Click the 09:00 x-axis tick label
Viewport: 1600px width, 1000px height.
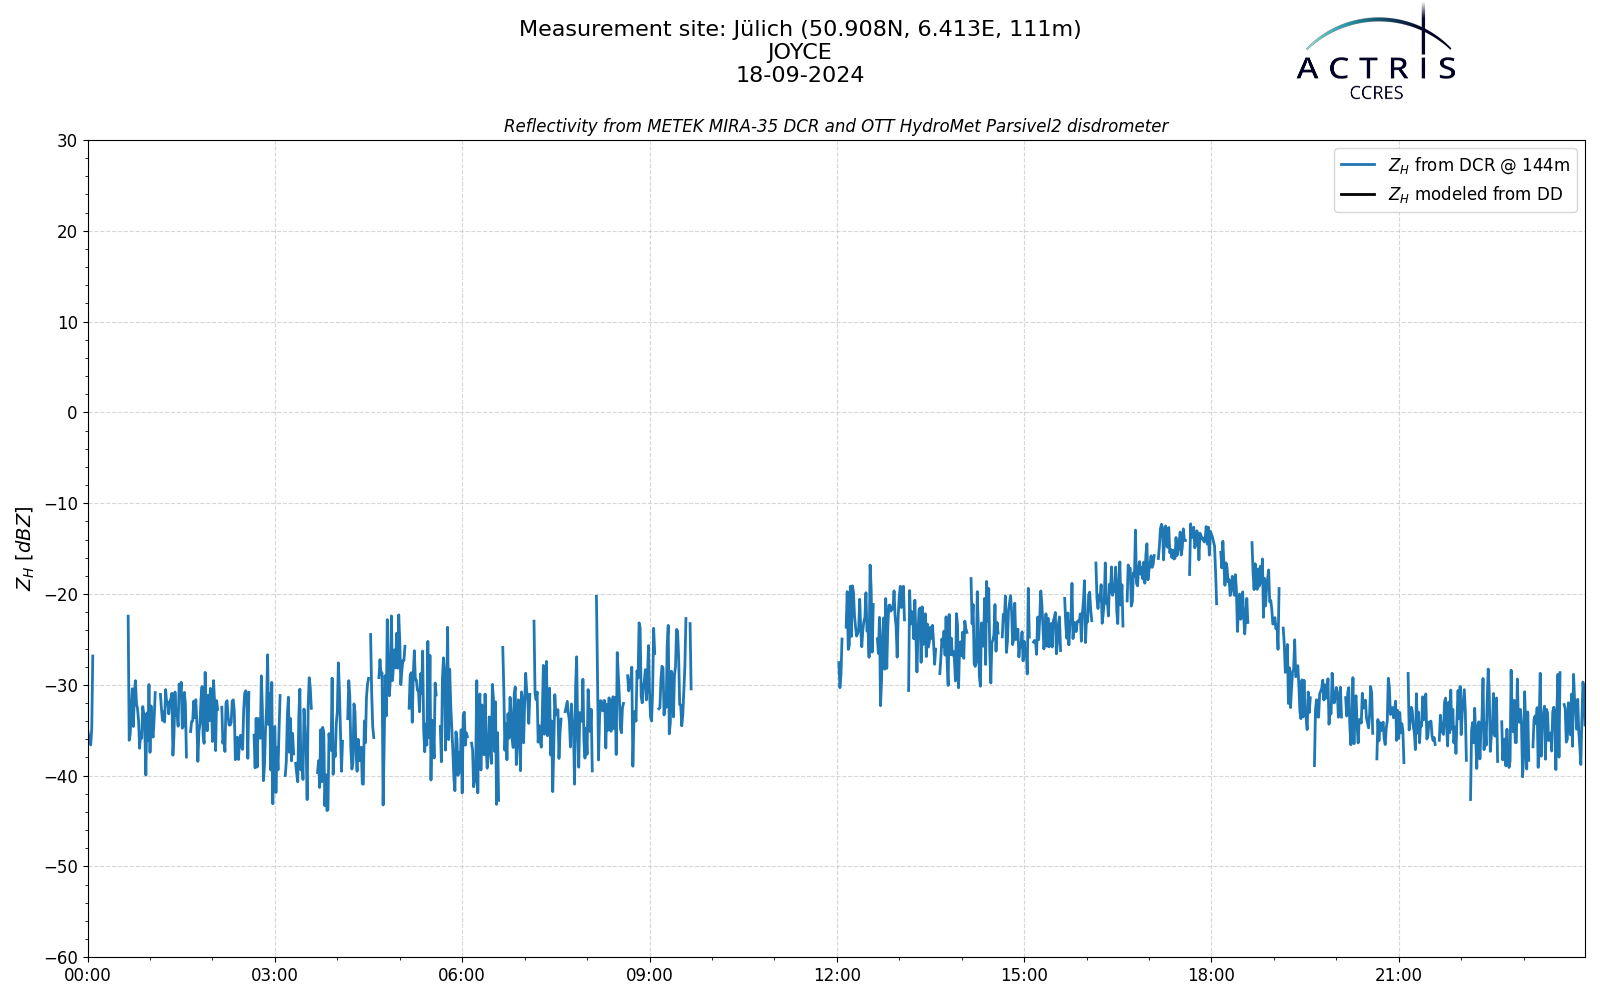650,975
